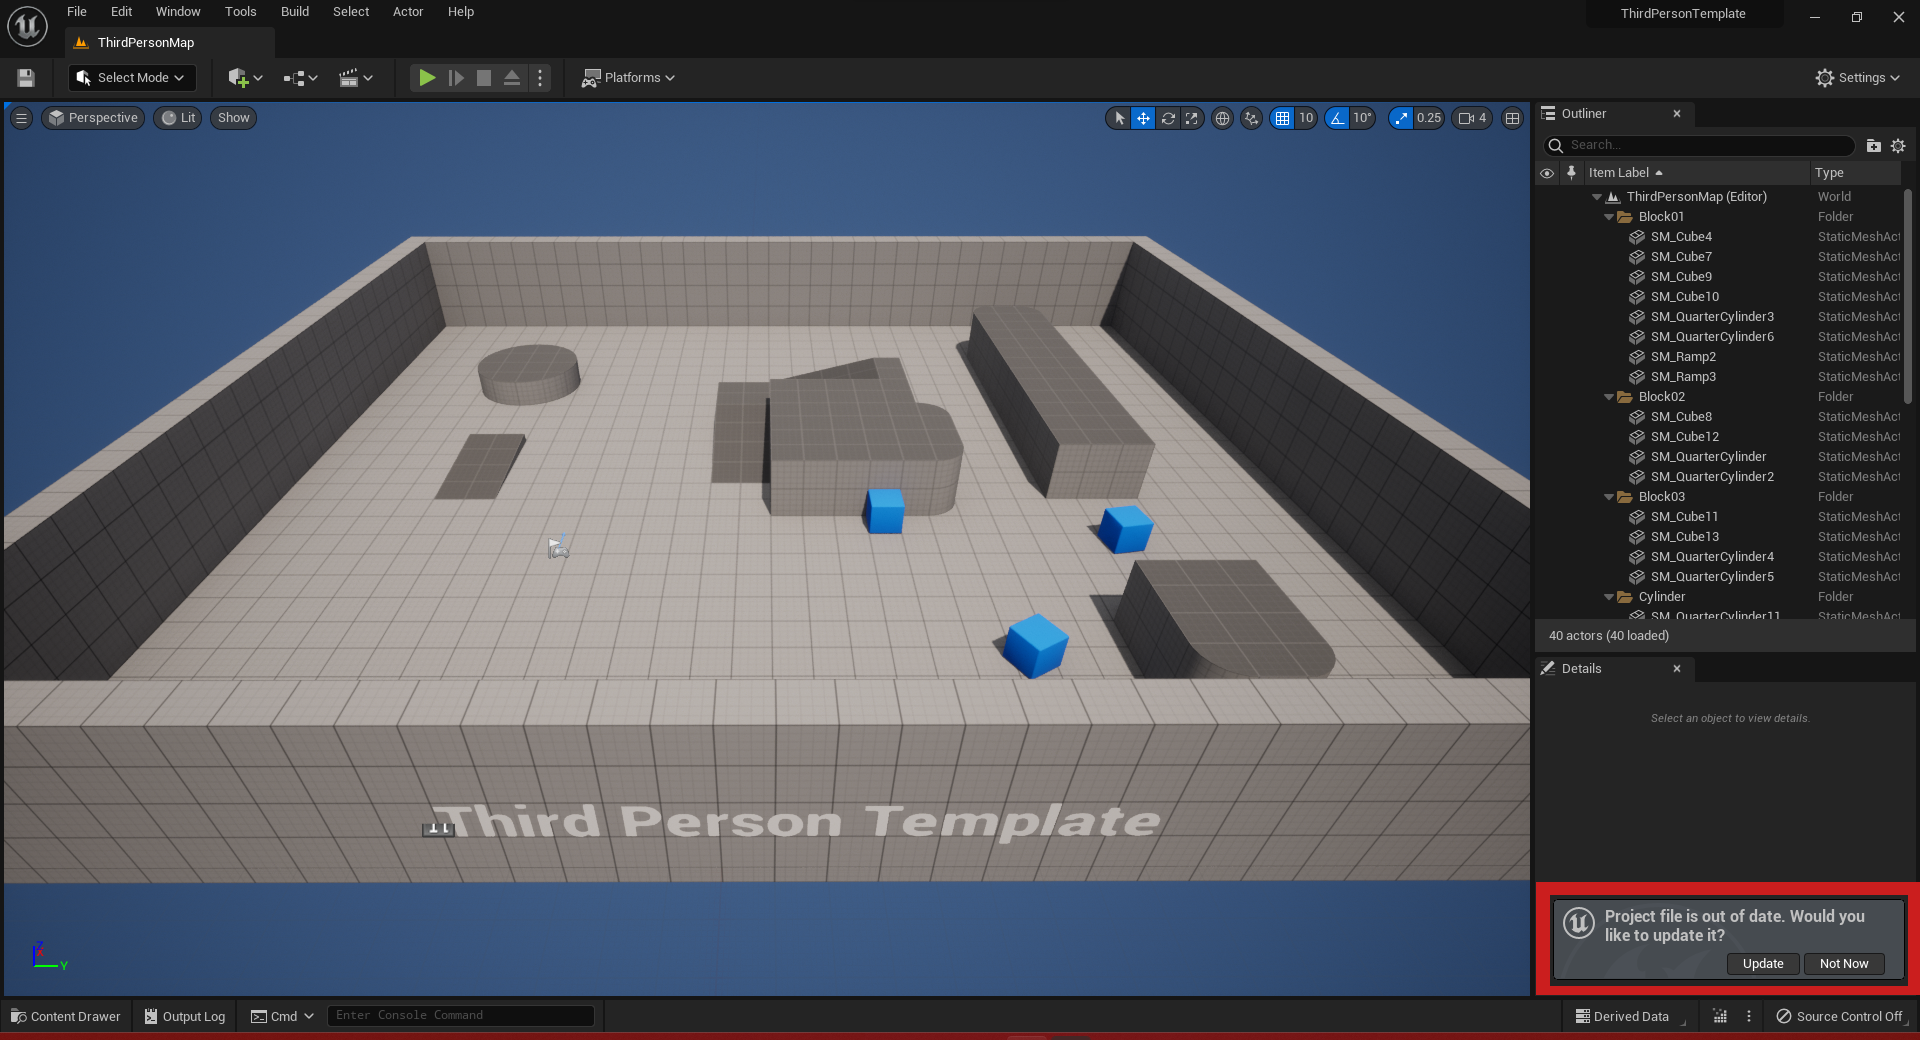The height and width of the screenshot is (1040, 1920).
Task: Open Outliner settings gear
Action: pos(1898,146)
